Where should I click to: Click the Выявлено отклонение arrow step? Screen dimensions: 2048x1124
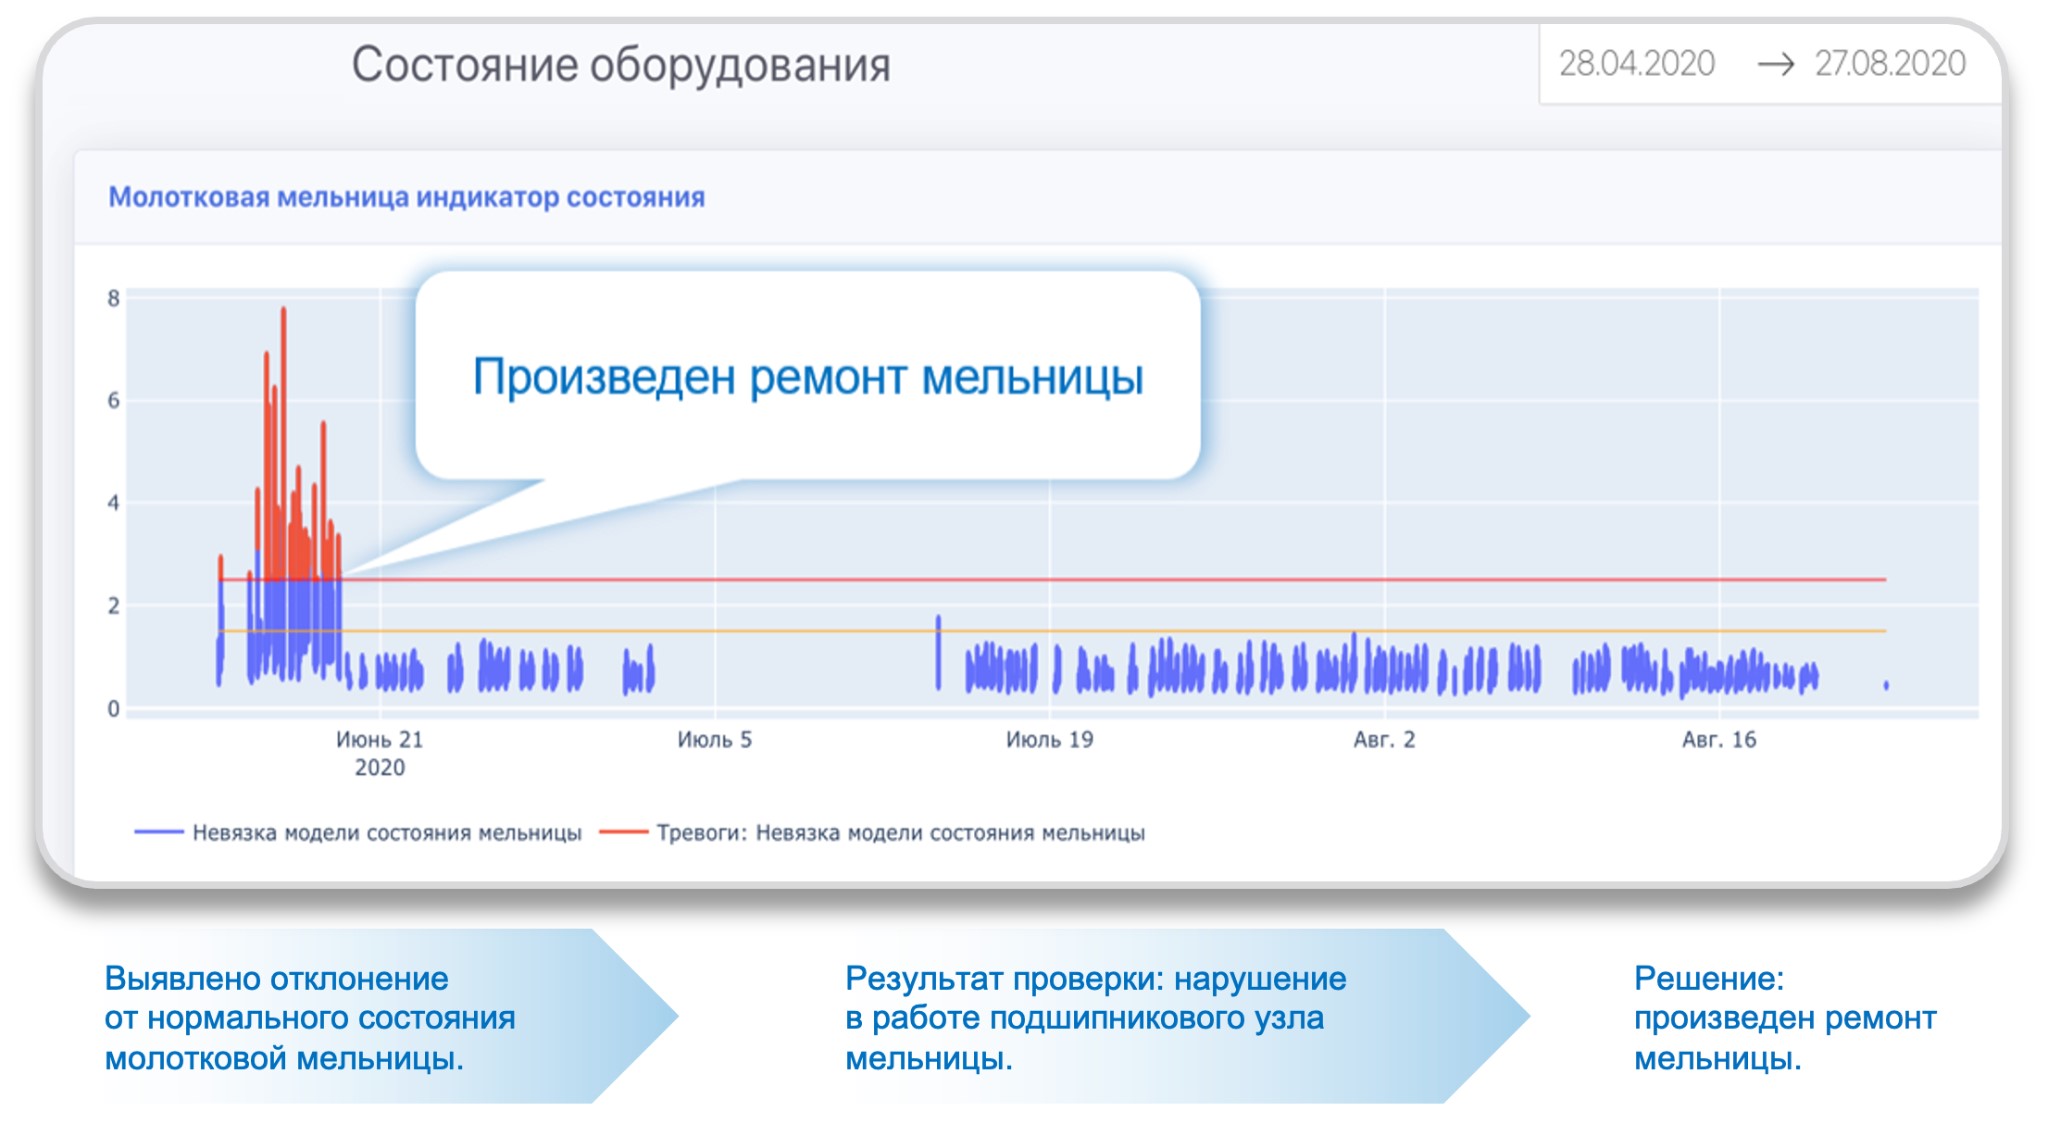click(310, 1017)
